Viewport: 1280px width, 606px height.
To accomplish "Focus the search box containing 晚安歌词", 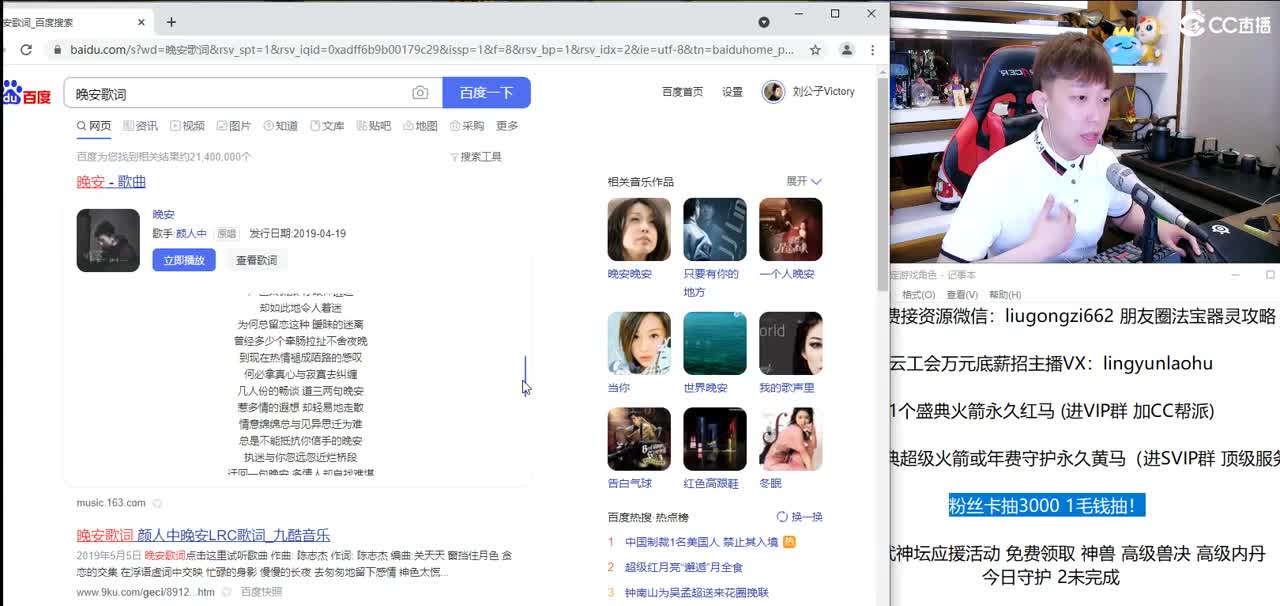I will (x=240, y=93).
